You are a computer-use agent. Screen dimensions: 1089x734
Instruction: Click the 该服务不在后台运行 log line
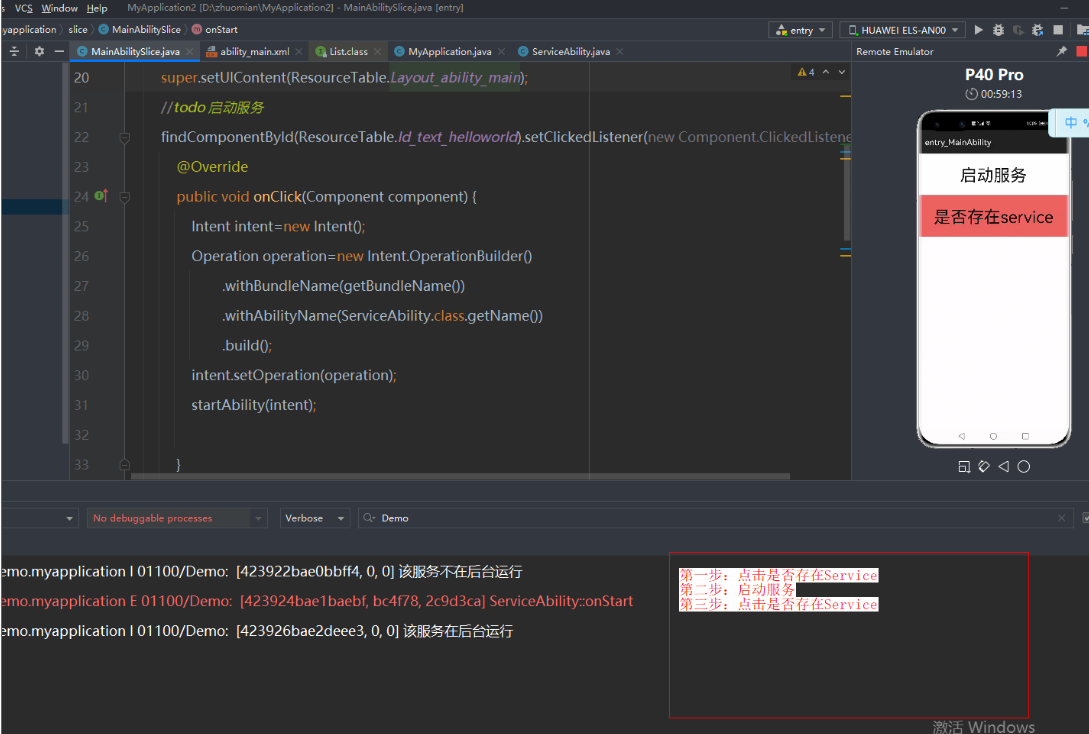pyautogui.click(x=261, y=572)
